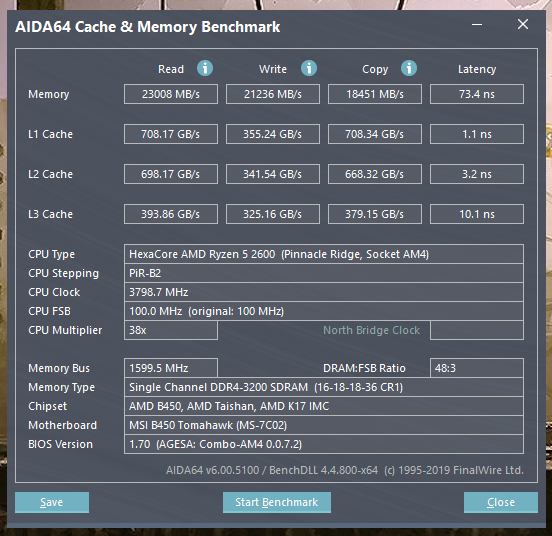The height and width of the screenshot is (536, 552).
Task: Click Memory copy value 18451 MB/s
Action: coord(375,94)
